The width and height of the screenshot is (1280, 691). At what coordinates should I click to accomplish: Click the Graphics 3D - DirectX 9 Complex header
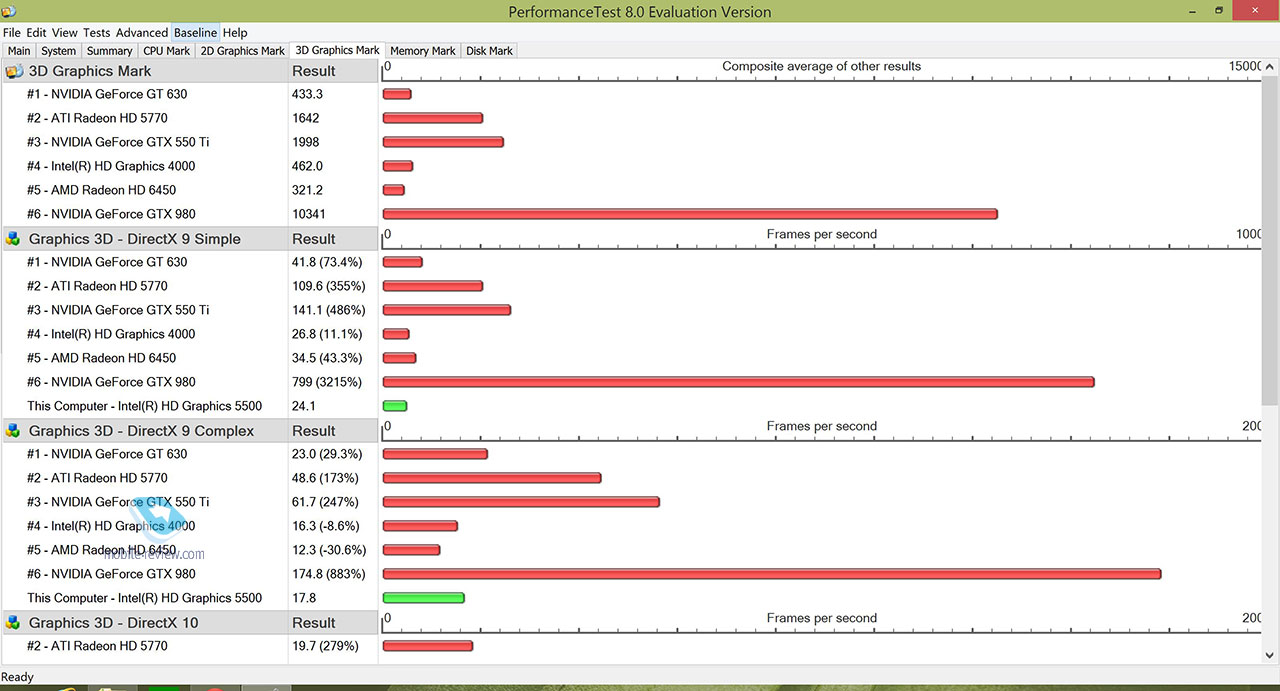pos(146,431)
